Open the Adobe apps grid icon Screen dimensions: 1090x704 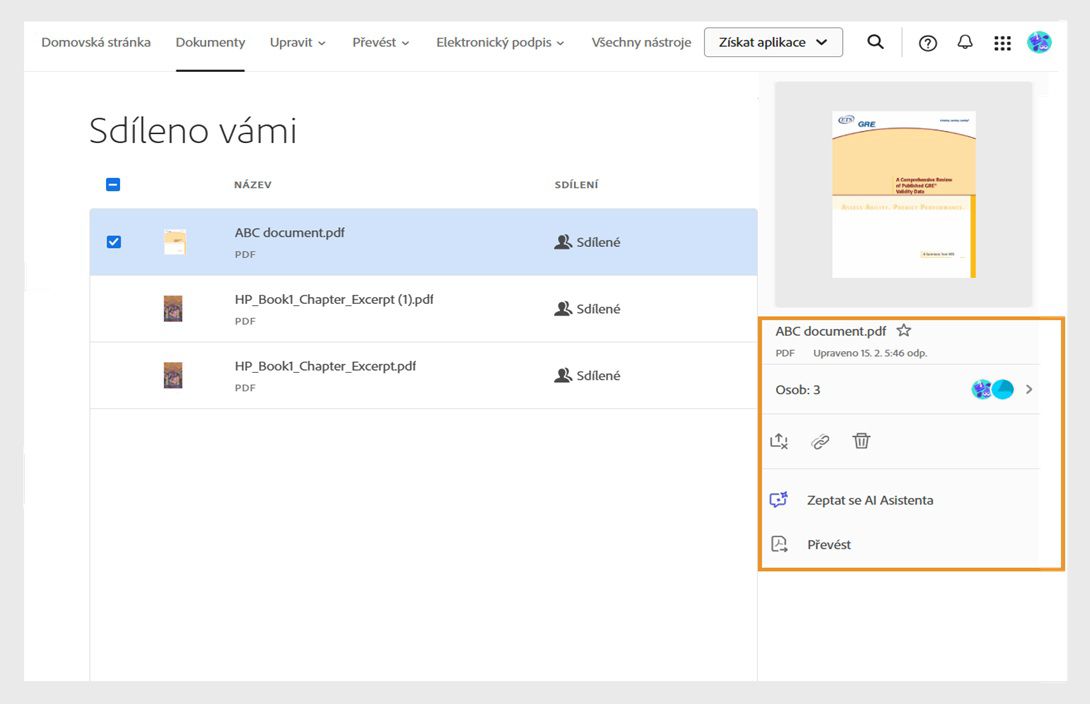1002,42
